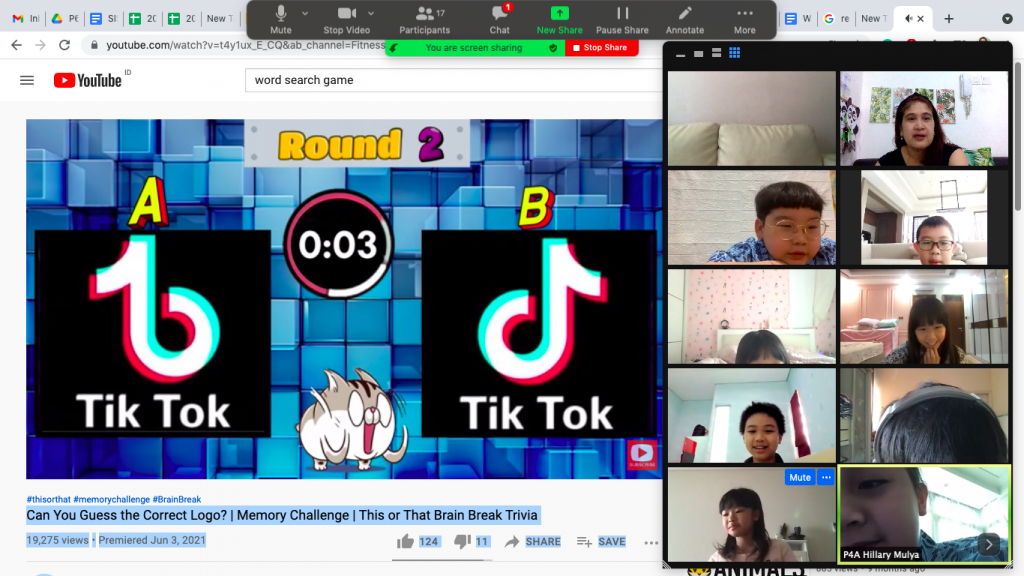Viewport: 1024px width, 576px height.
Task: Switch the video panel to grid view
Action: pyautogui.click(x=735, y=53)
